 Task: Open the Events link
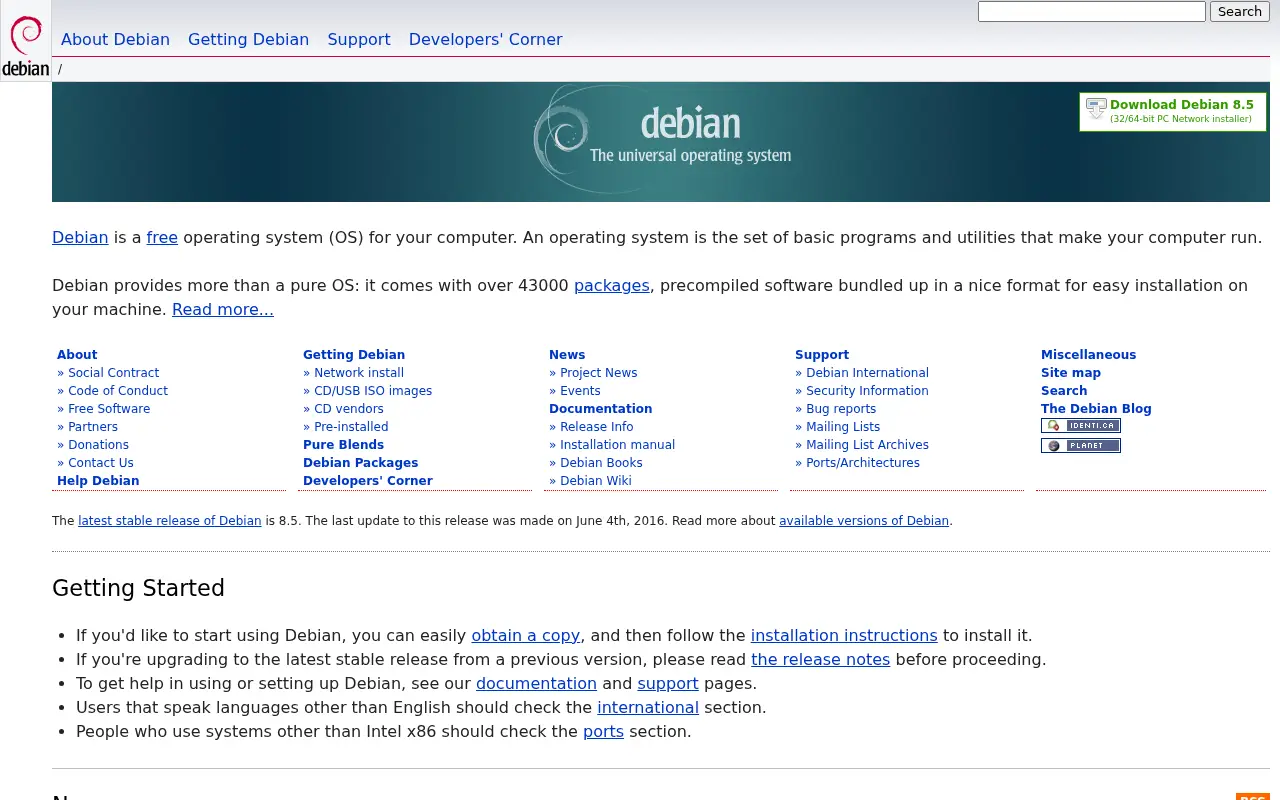(x=580, y=391)
